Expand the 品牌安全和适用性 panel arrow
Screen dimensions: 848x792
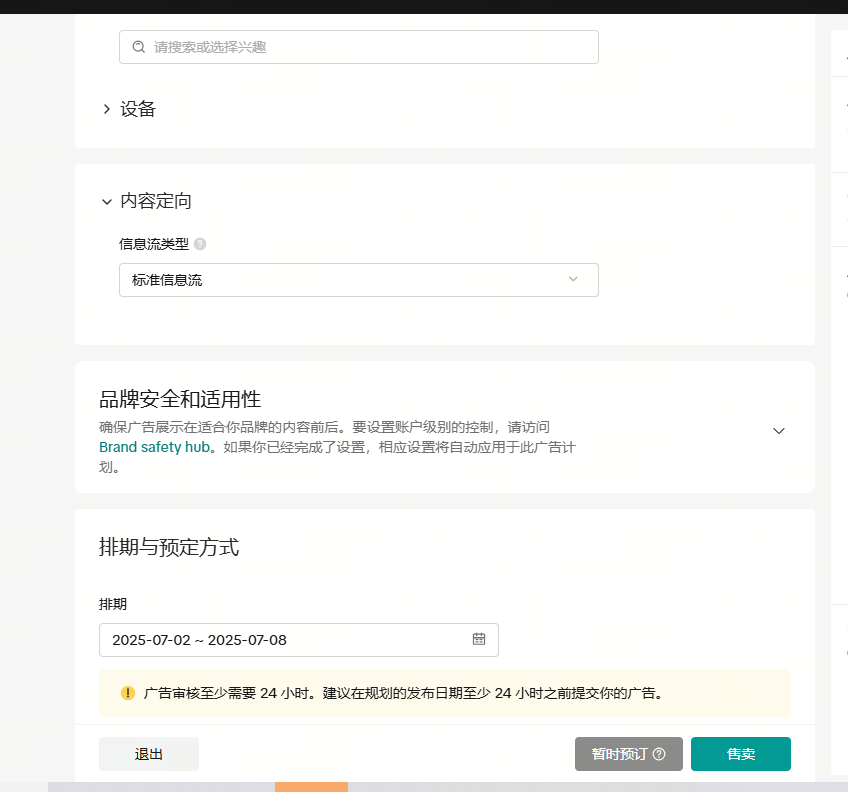[779, 430]
